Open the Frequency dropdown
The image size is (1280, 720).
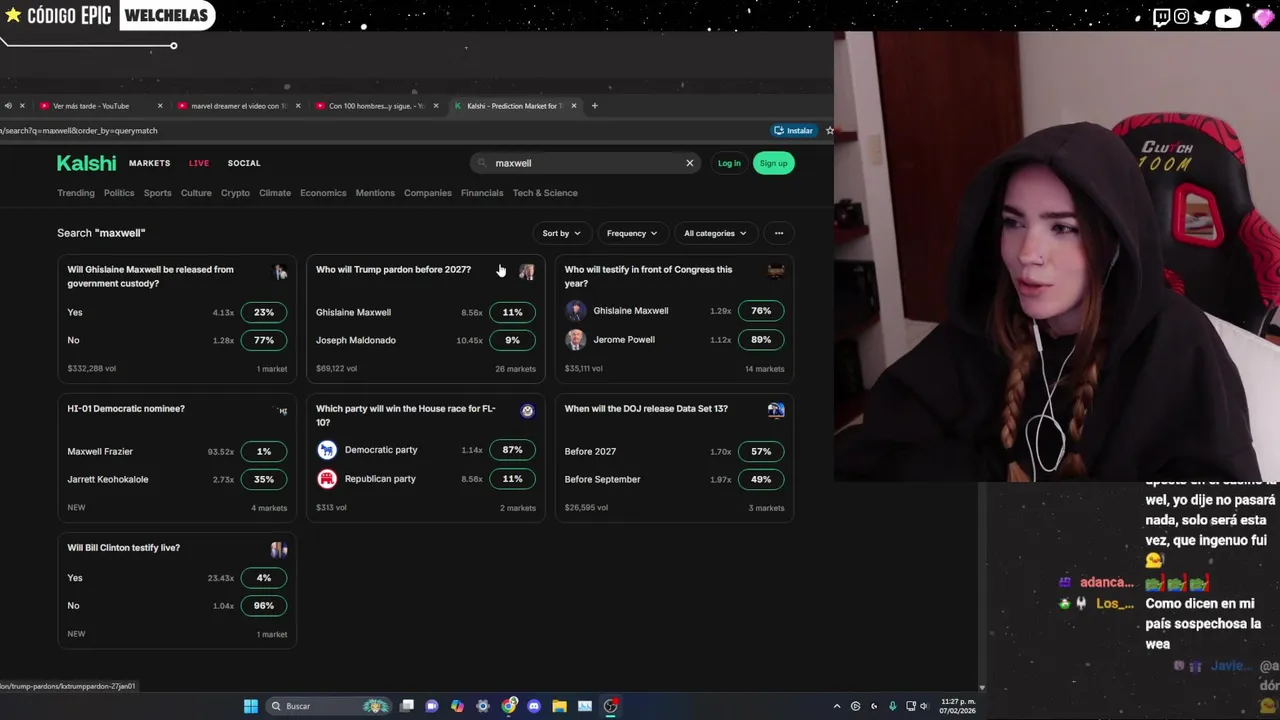point(632,233)
